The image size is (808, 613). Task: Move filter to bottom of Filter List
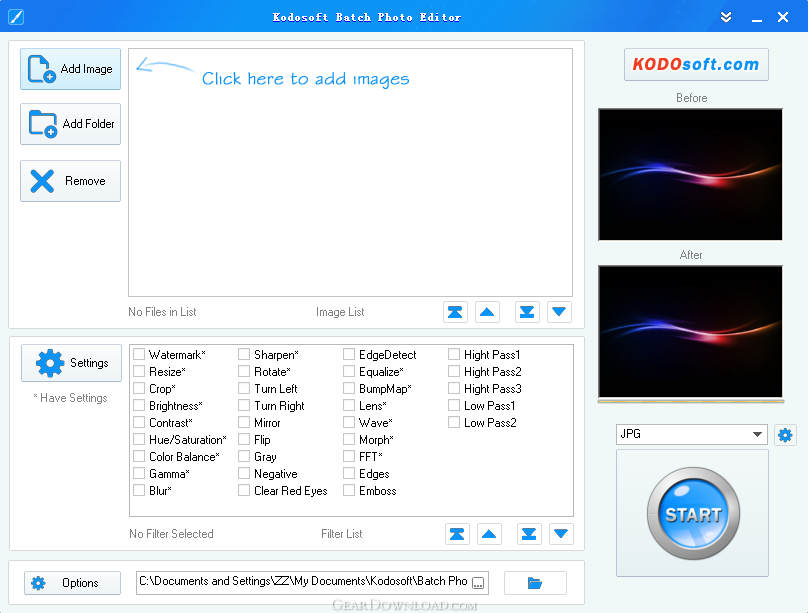pyautogui.click(x=529, y=534)
